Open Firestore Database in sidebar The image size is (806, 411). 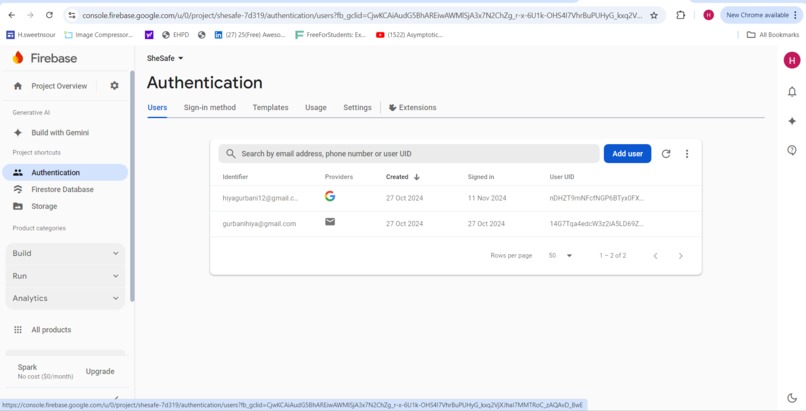(x=65, y=189)
